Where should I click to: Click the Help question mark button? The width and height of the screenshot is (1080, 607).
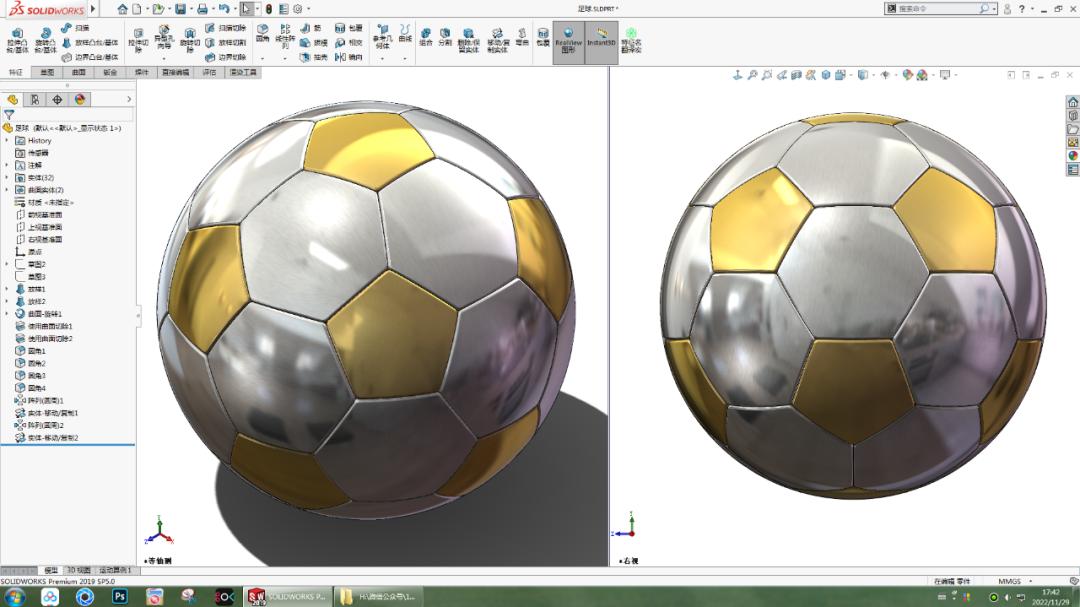[x=1022, y=8]
